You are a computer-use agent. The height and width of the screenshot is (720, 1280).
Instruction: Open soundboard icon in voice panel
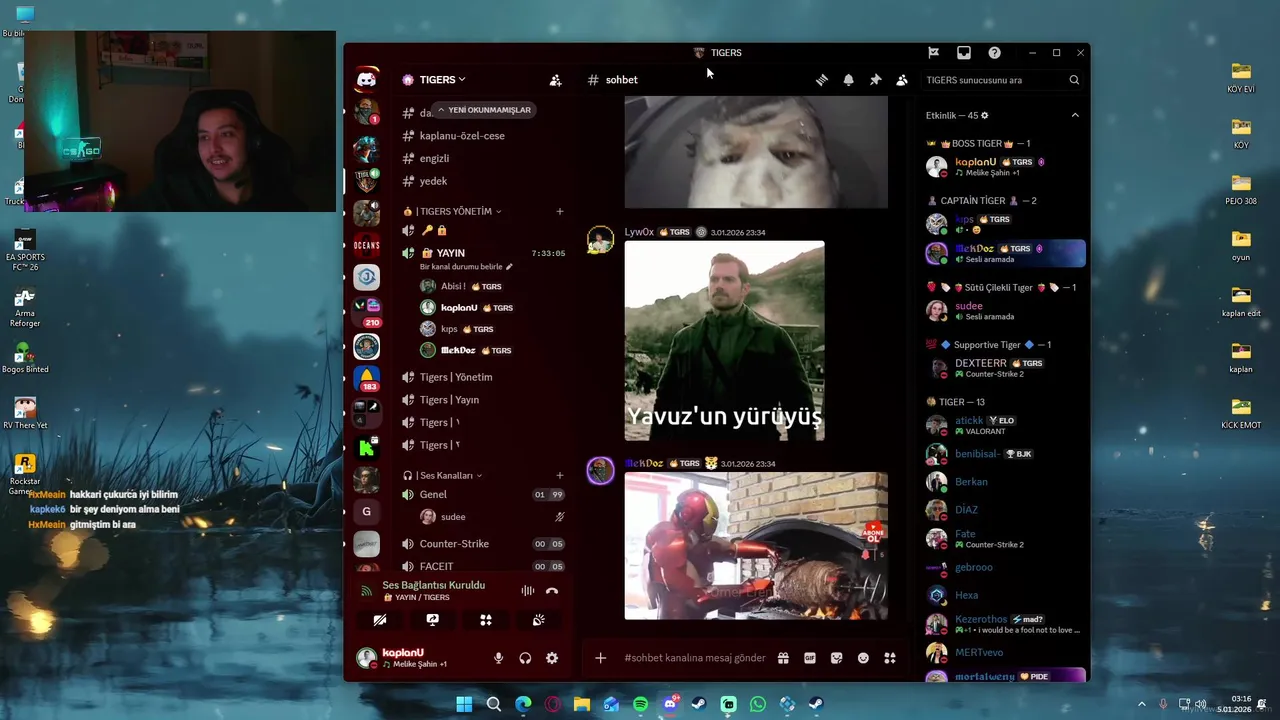tap(538, 620)
